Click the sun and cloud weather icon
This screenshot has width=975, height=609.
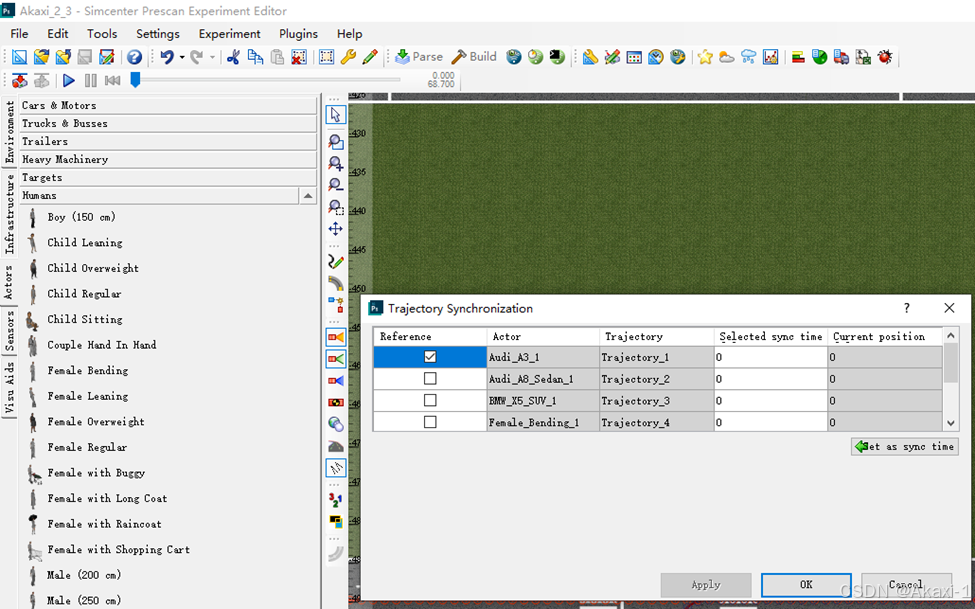pos(726,57)
